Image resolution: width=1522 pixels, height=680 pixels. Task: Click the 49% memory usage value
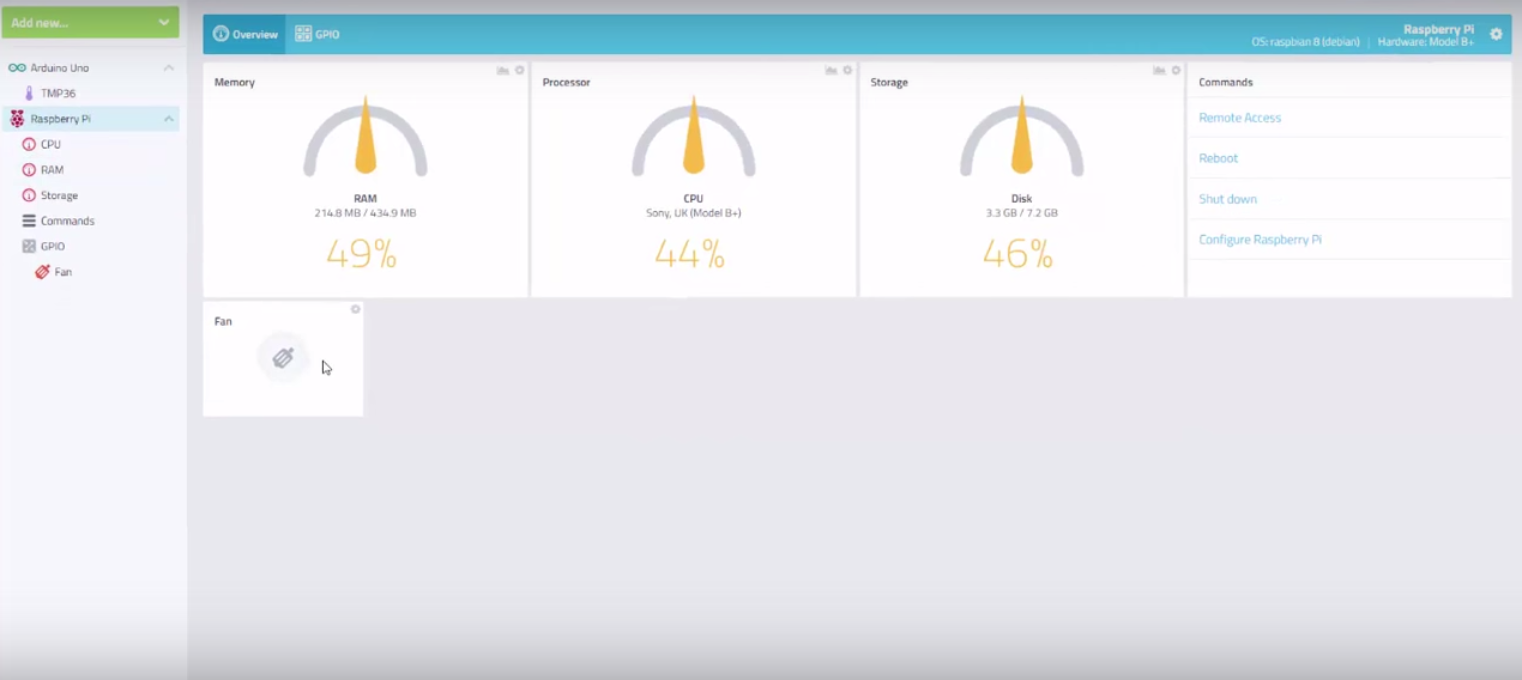coord(361,254)
